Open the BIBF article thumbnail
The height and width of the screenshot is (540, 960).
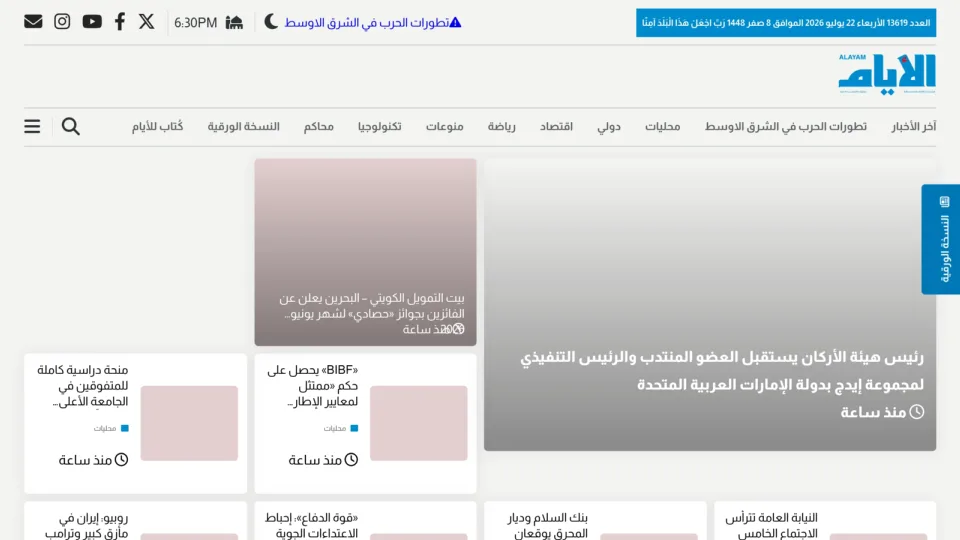419,423
